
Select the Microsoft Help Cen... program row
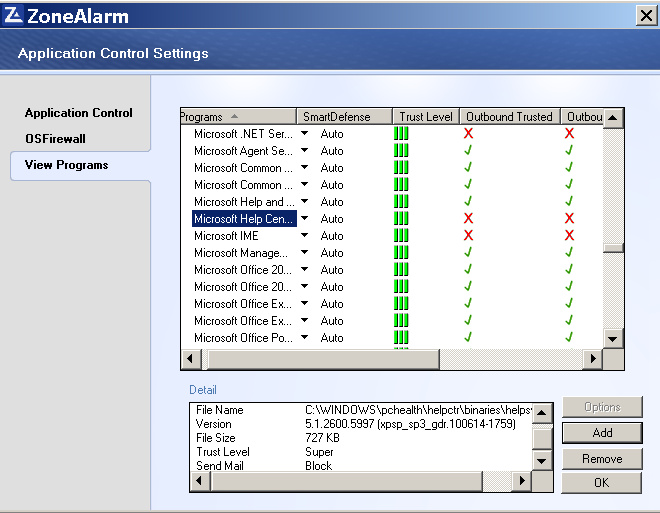click(x=244, y=219)
